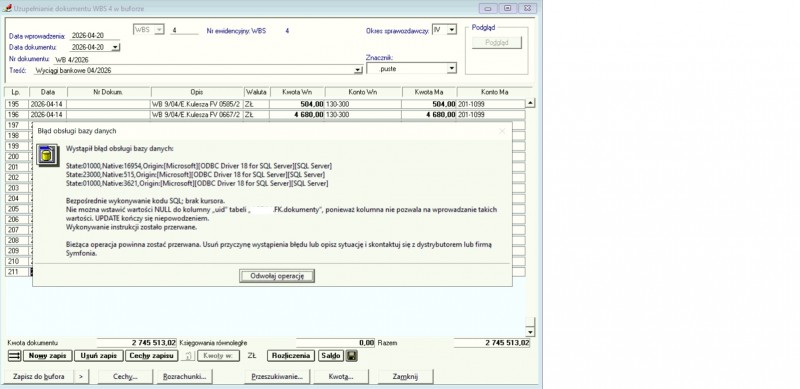Open the Data dokumentu date dropdown
Image resolution: width=800 pixels, height=389 pixels.
115,47
